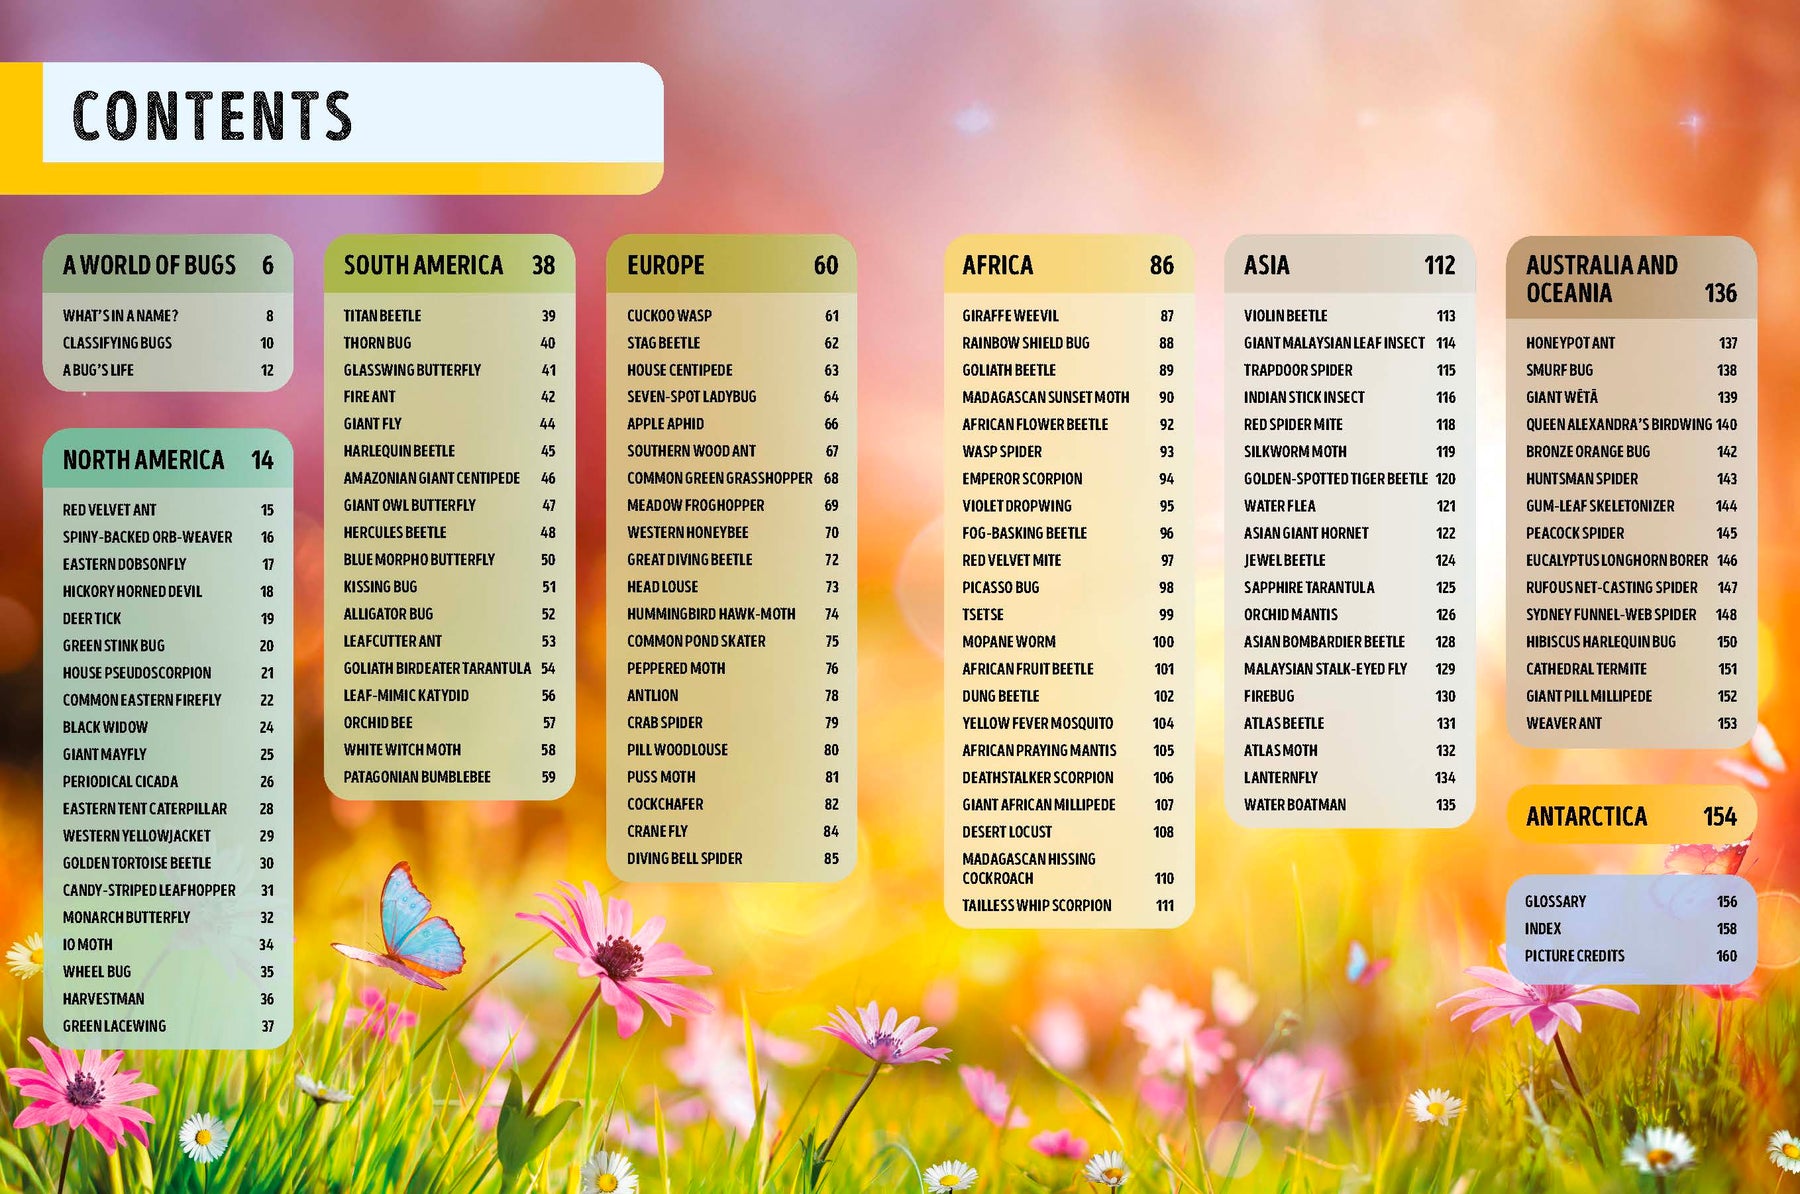Select the Classifying Bugs entry
The height and width of the screenshot is (1194, 1800).
tap(117, 342)
